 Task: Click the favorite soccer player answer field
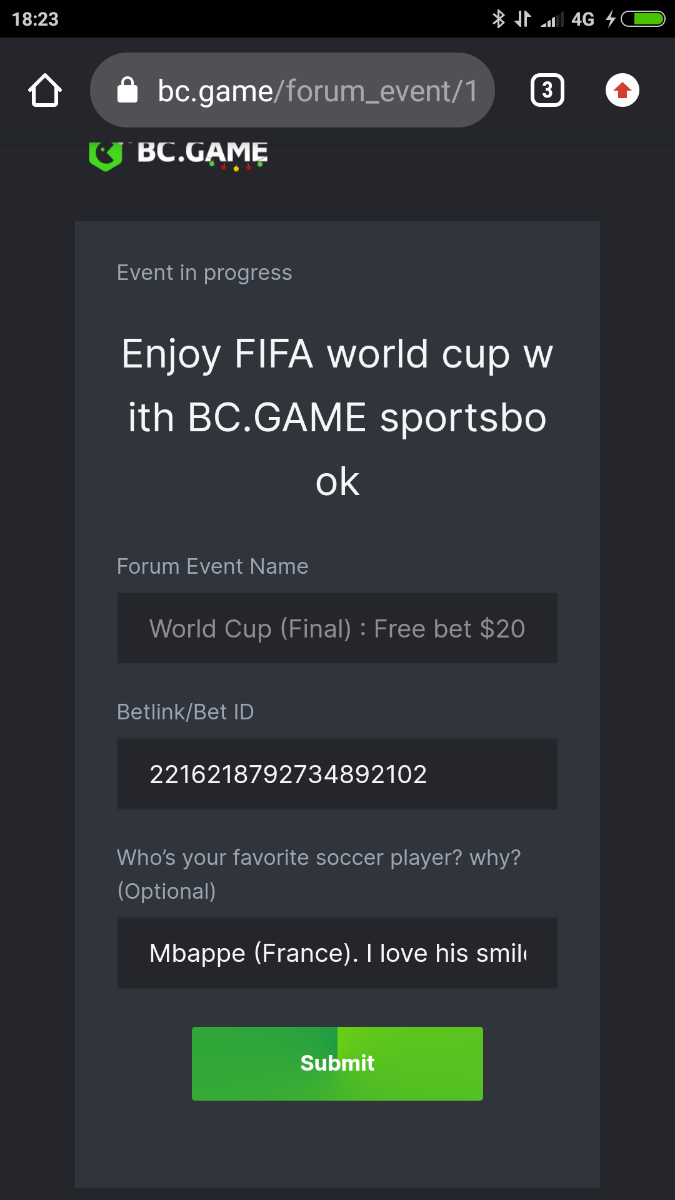[x=337, y=953]
